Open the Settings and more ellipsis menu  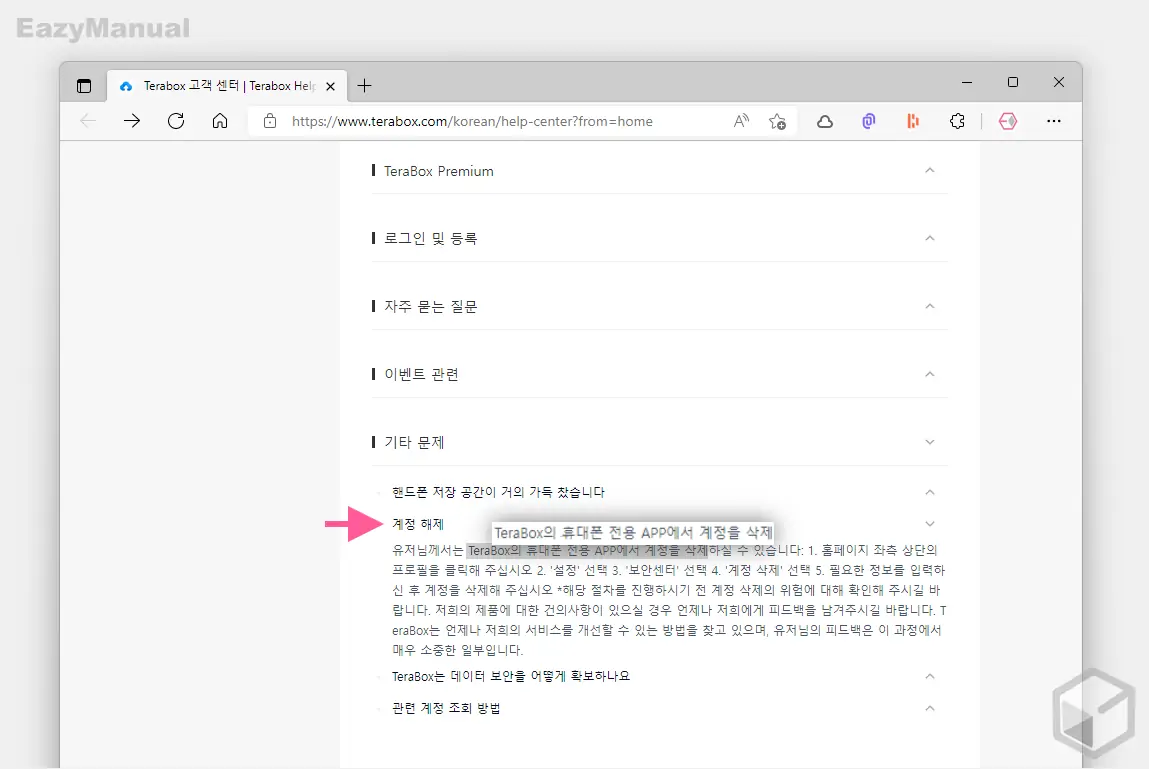point(1054,121)
